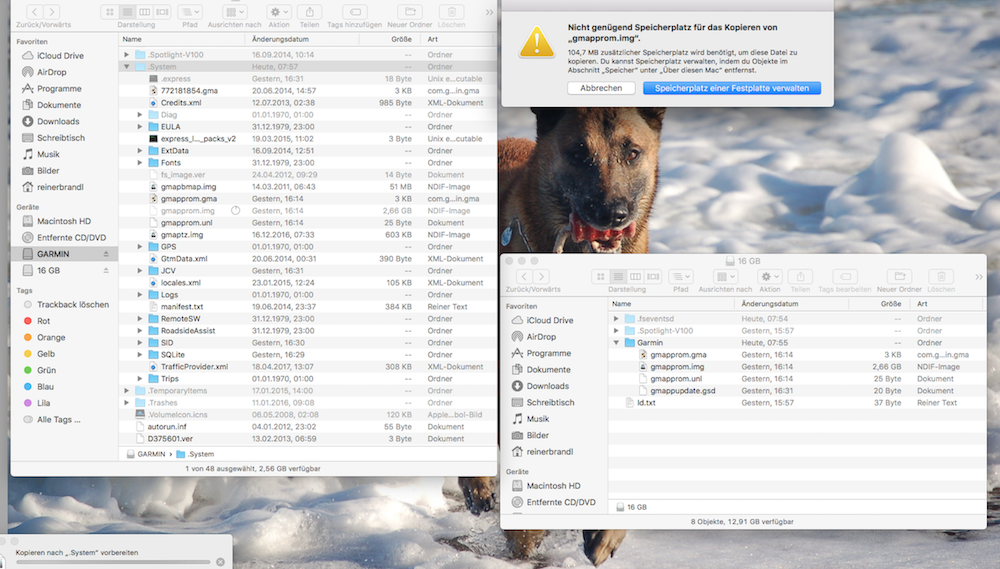Screen dimensions: 1000x569
Task: Select list view in GARMIN window
Action: 127,12
